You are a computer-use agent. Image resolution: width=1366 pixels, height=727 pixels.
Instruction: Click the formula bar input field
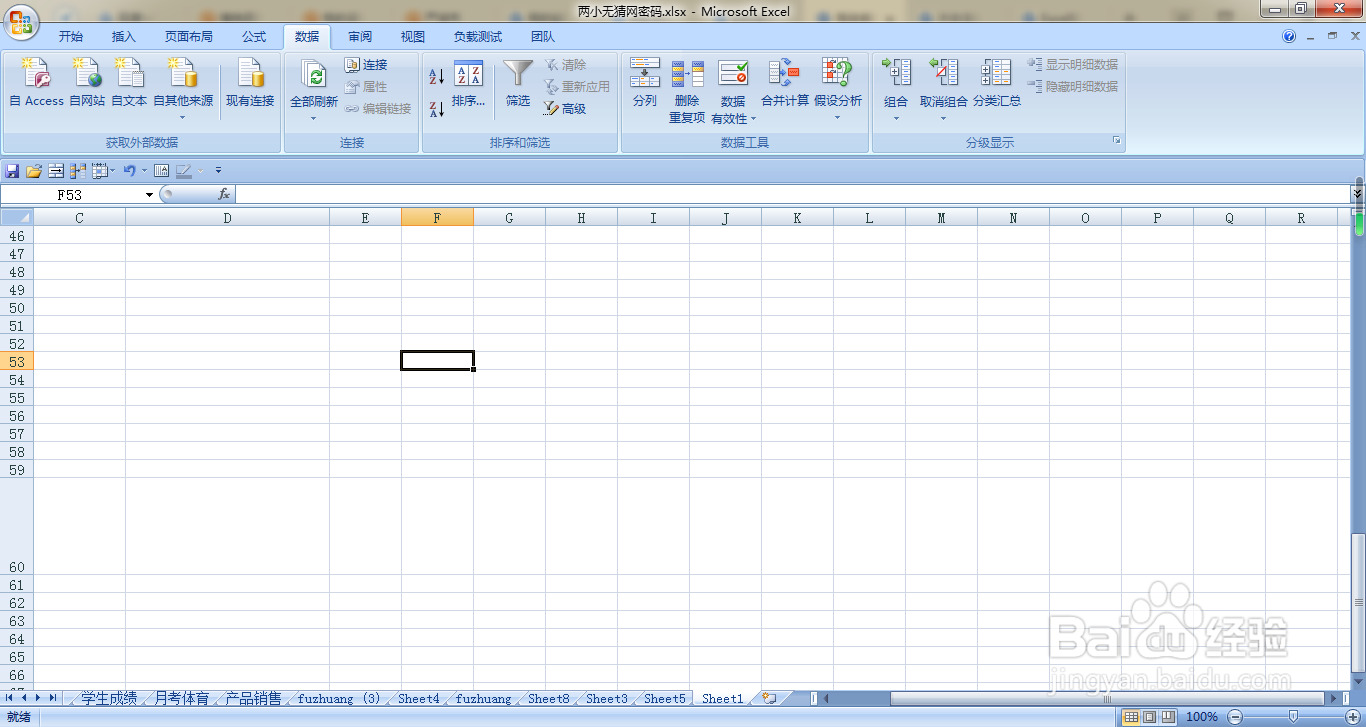click(792, 194)
